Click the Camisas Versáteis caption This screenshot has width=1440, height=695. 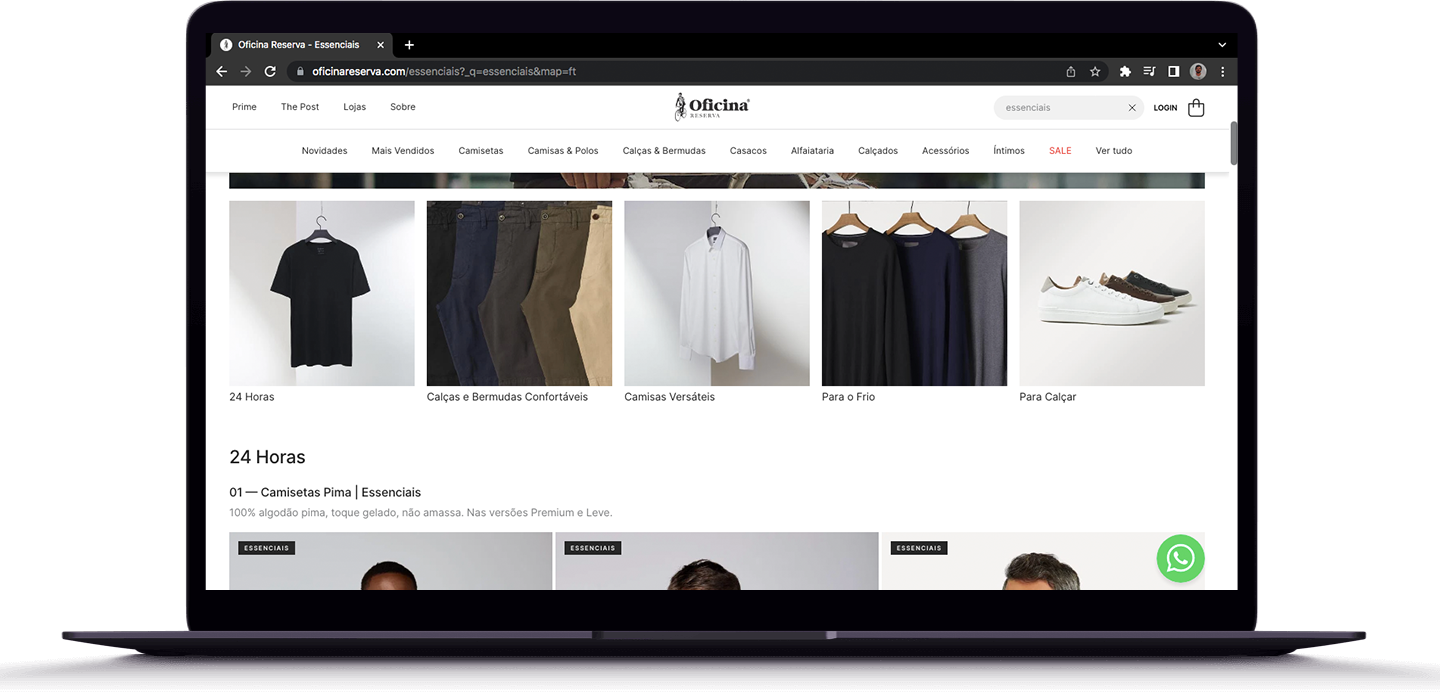[669, 397]
